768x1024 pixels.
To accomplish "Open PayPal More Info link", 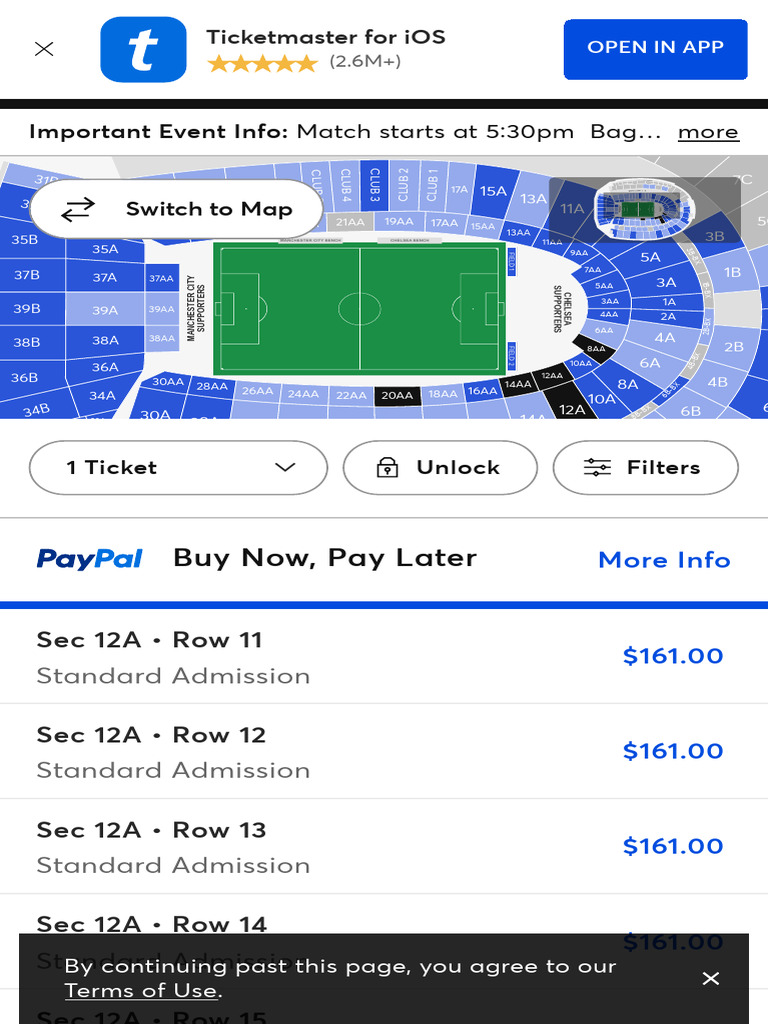I will (x=664, y=560).
